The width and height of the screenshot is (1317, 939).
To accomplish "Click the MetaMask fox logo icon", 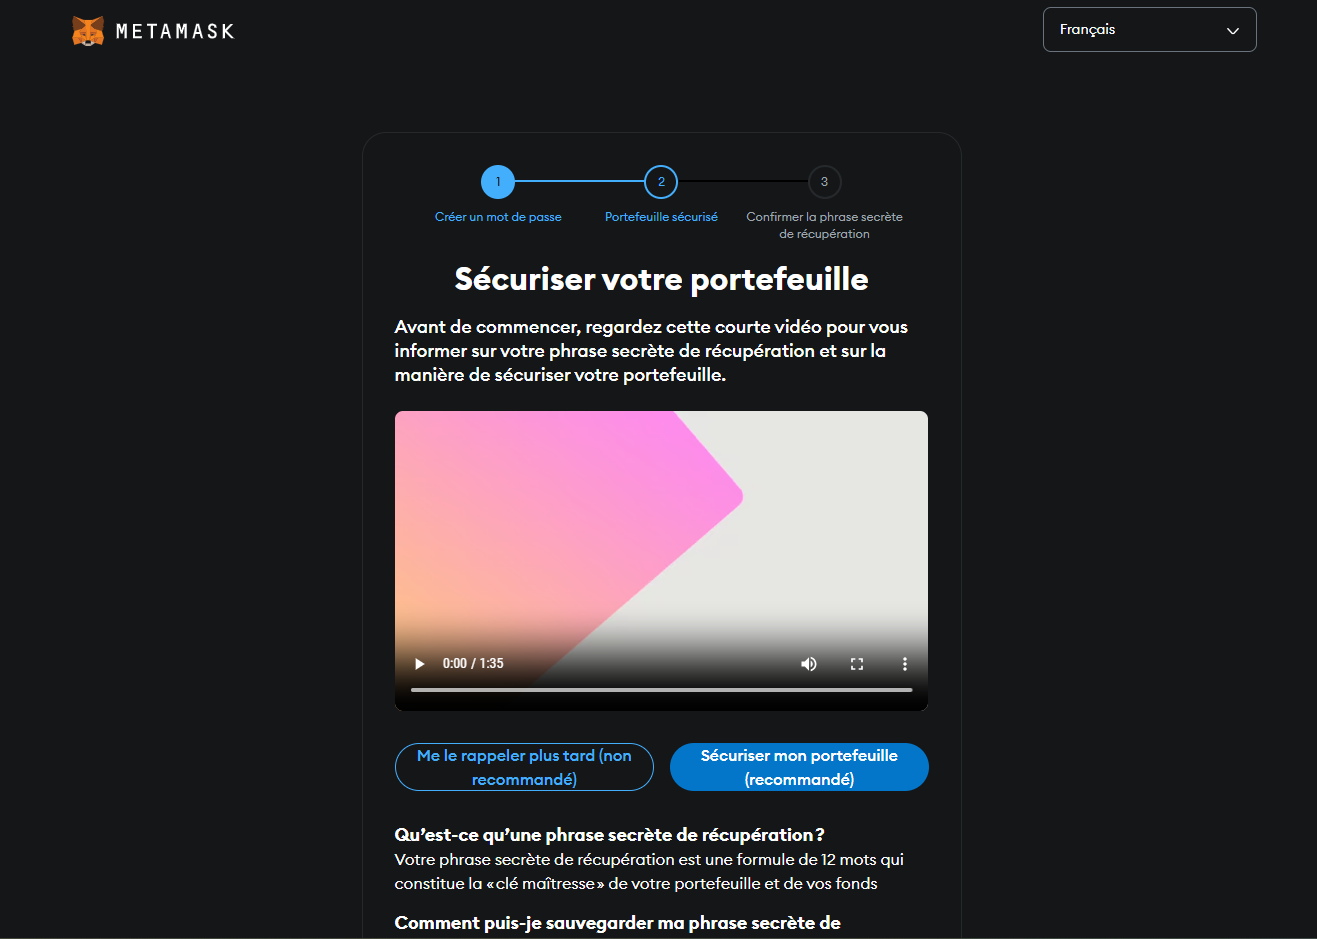I will (88, 31).
